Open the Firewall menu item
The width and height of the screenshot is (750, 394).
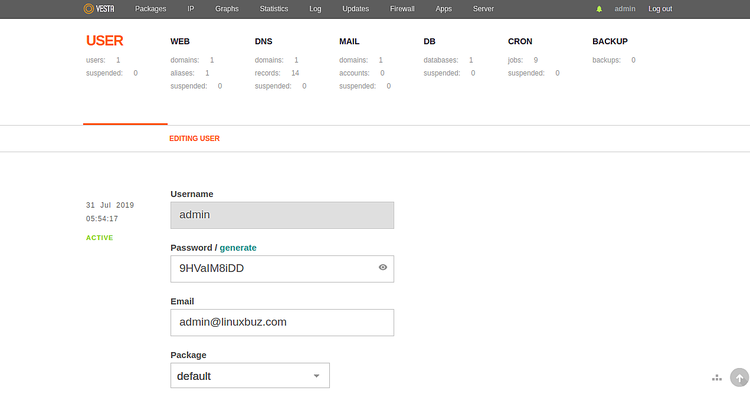(x=402, y=9)
